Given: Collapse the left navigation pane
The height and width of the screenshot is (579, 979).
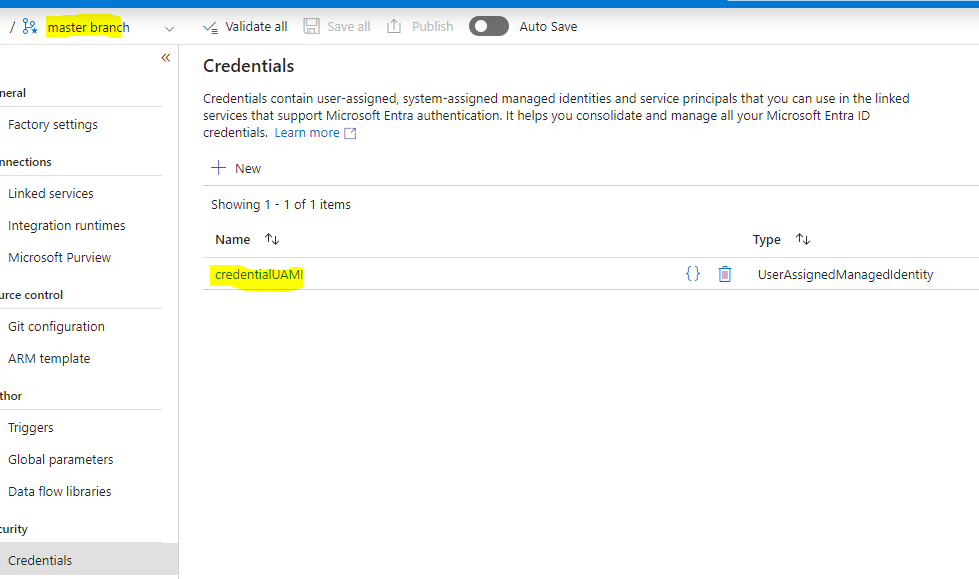Looking at the screenshot, I should pyautogui.click(x=165, y=58).
